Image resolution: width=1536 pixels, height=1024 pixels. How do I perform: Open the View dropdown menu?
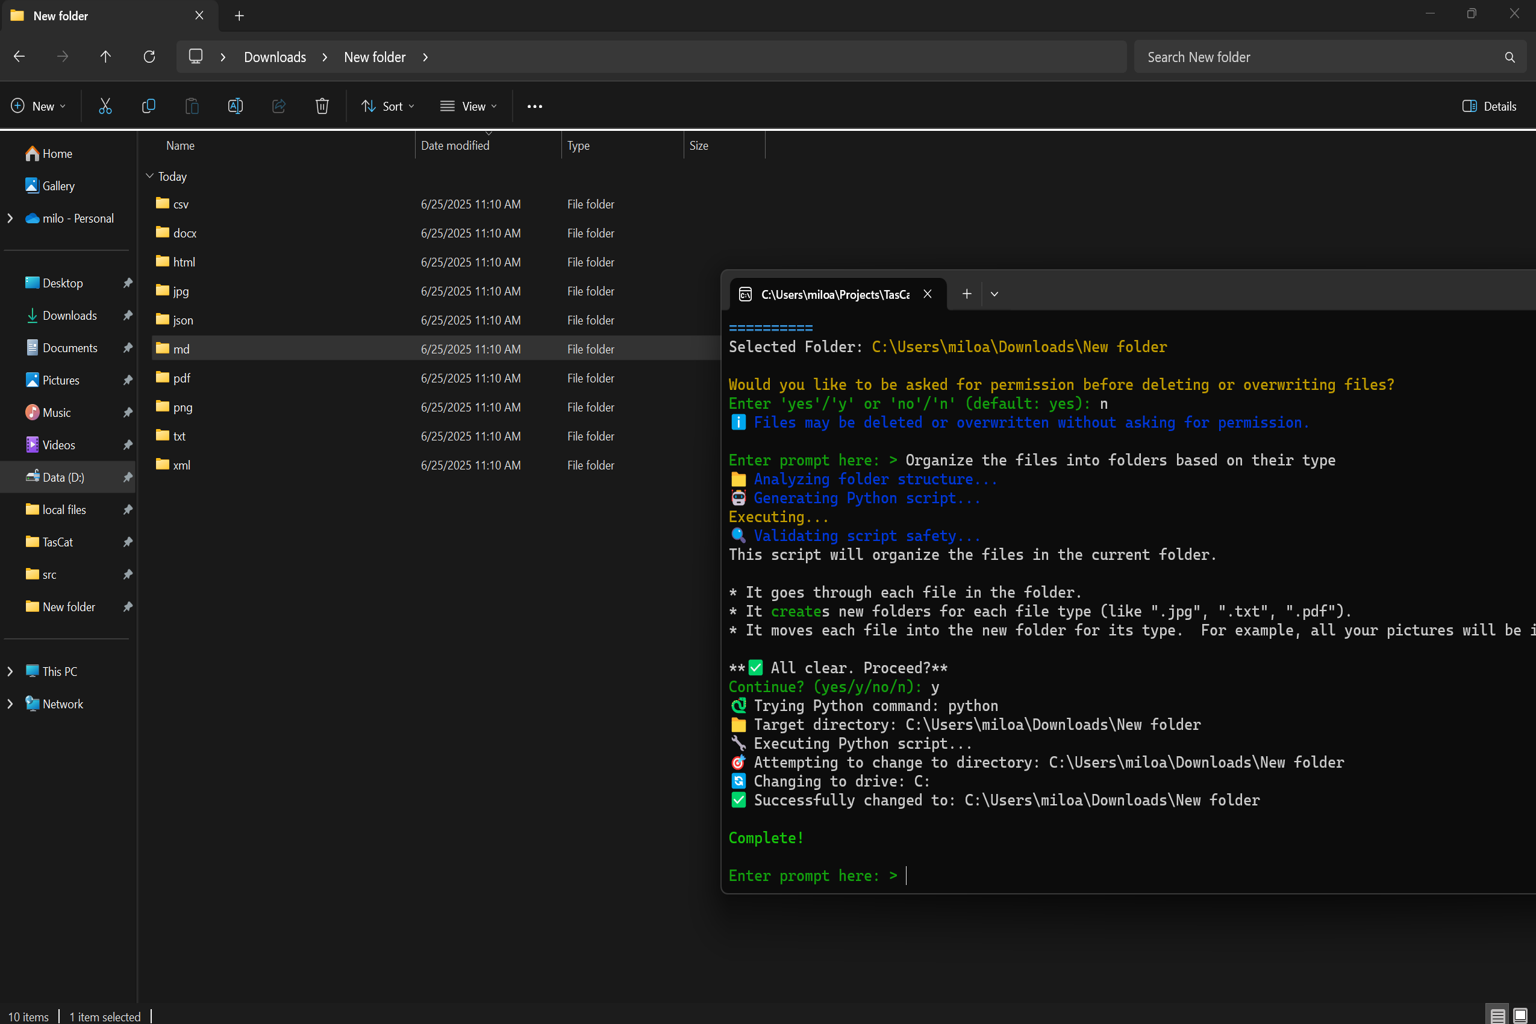[468, 106]
